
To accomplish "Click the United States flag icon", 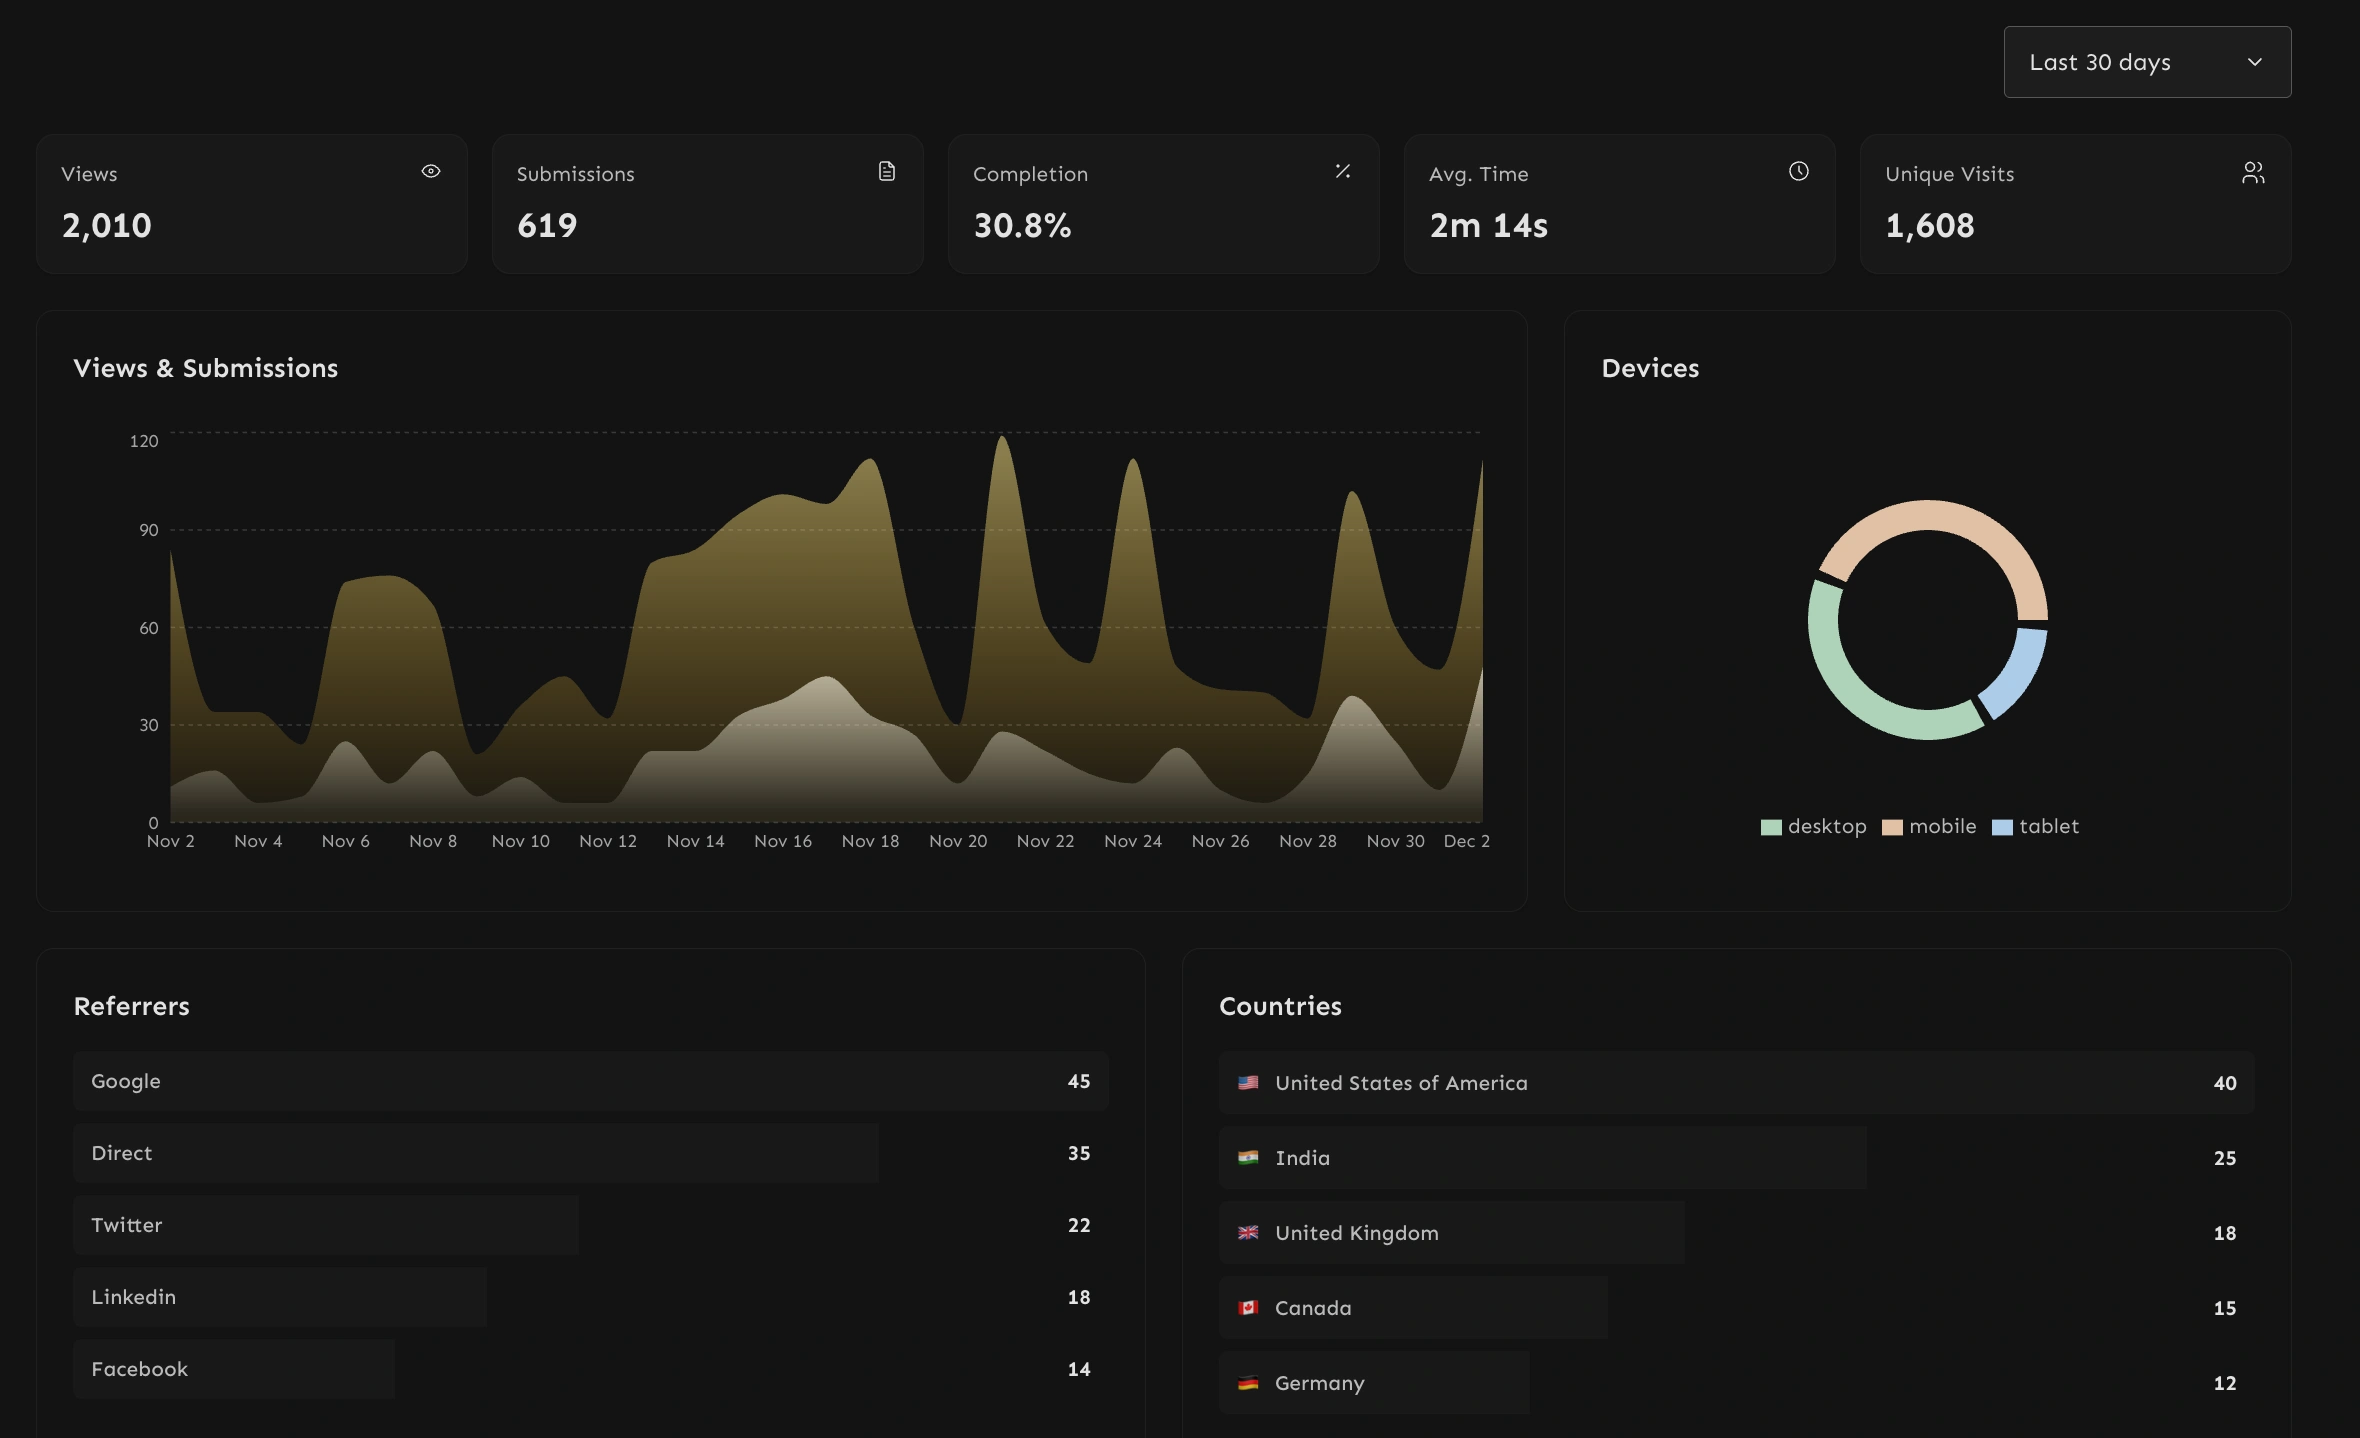I will [x=1248, y=1081].
